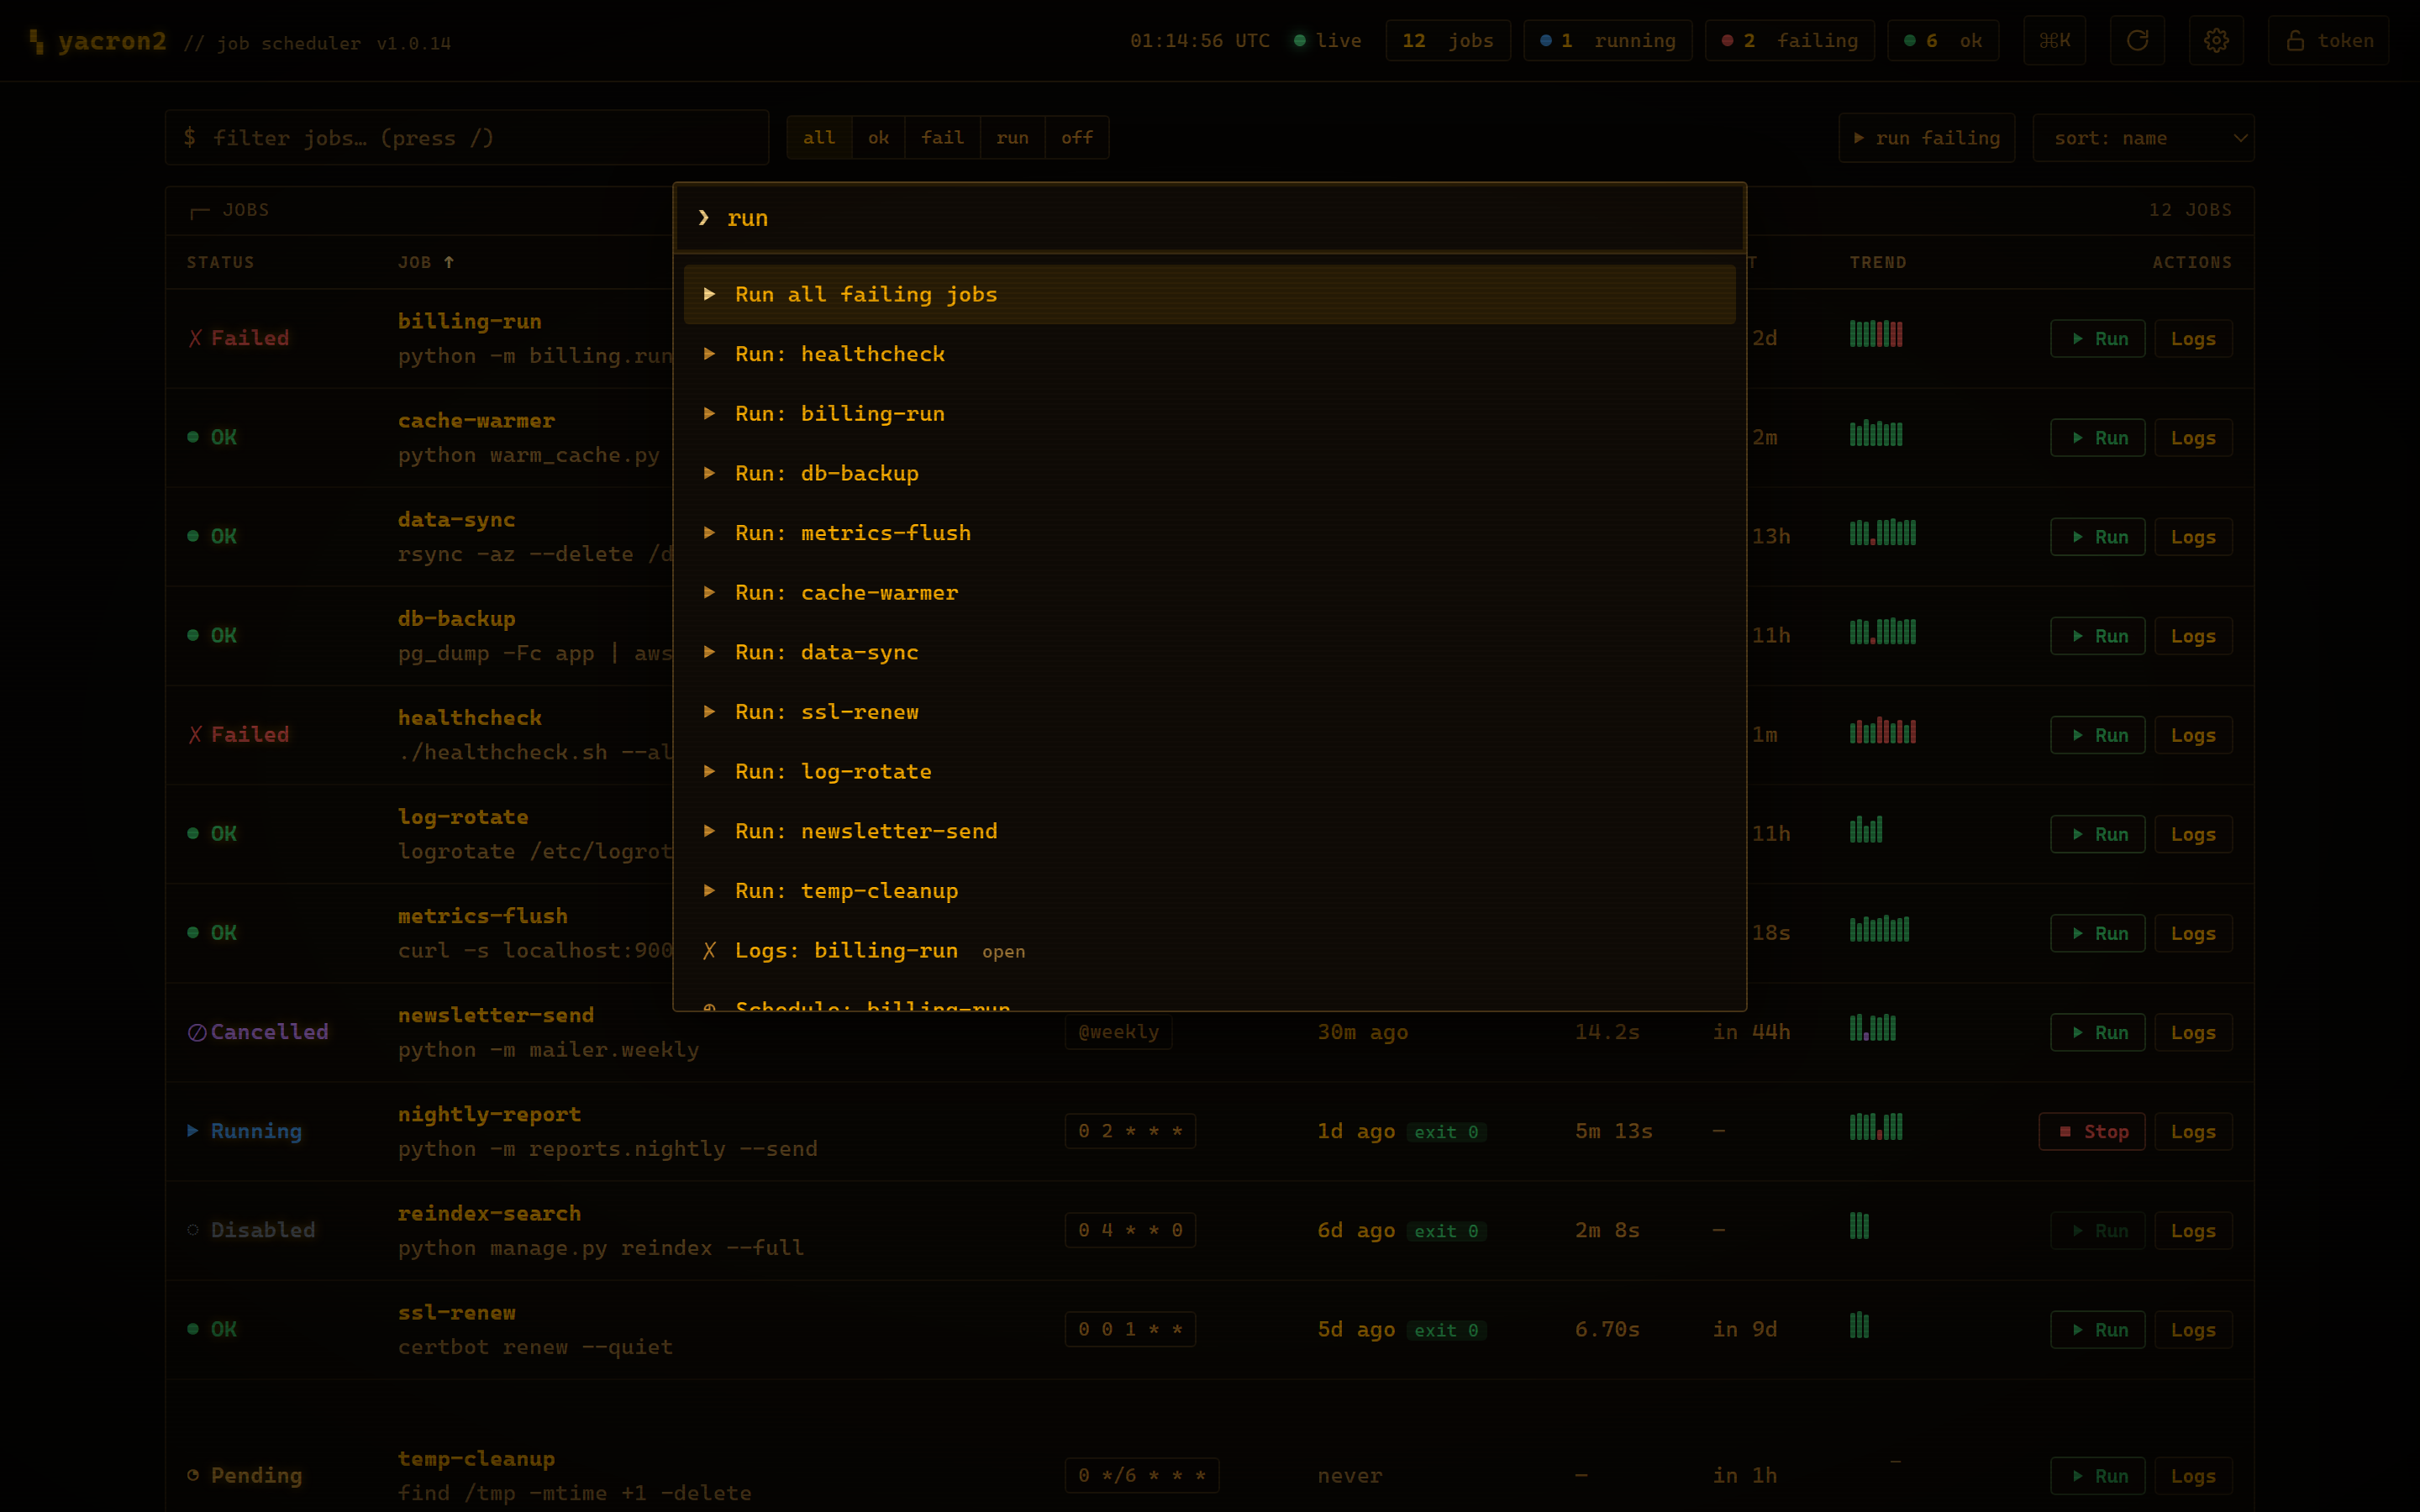Viewport: 2420px width, 1512px height.
Task: Click the '1 running' counter badge
Action: pyautogui.click(x=1607, y=41)
